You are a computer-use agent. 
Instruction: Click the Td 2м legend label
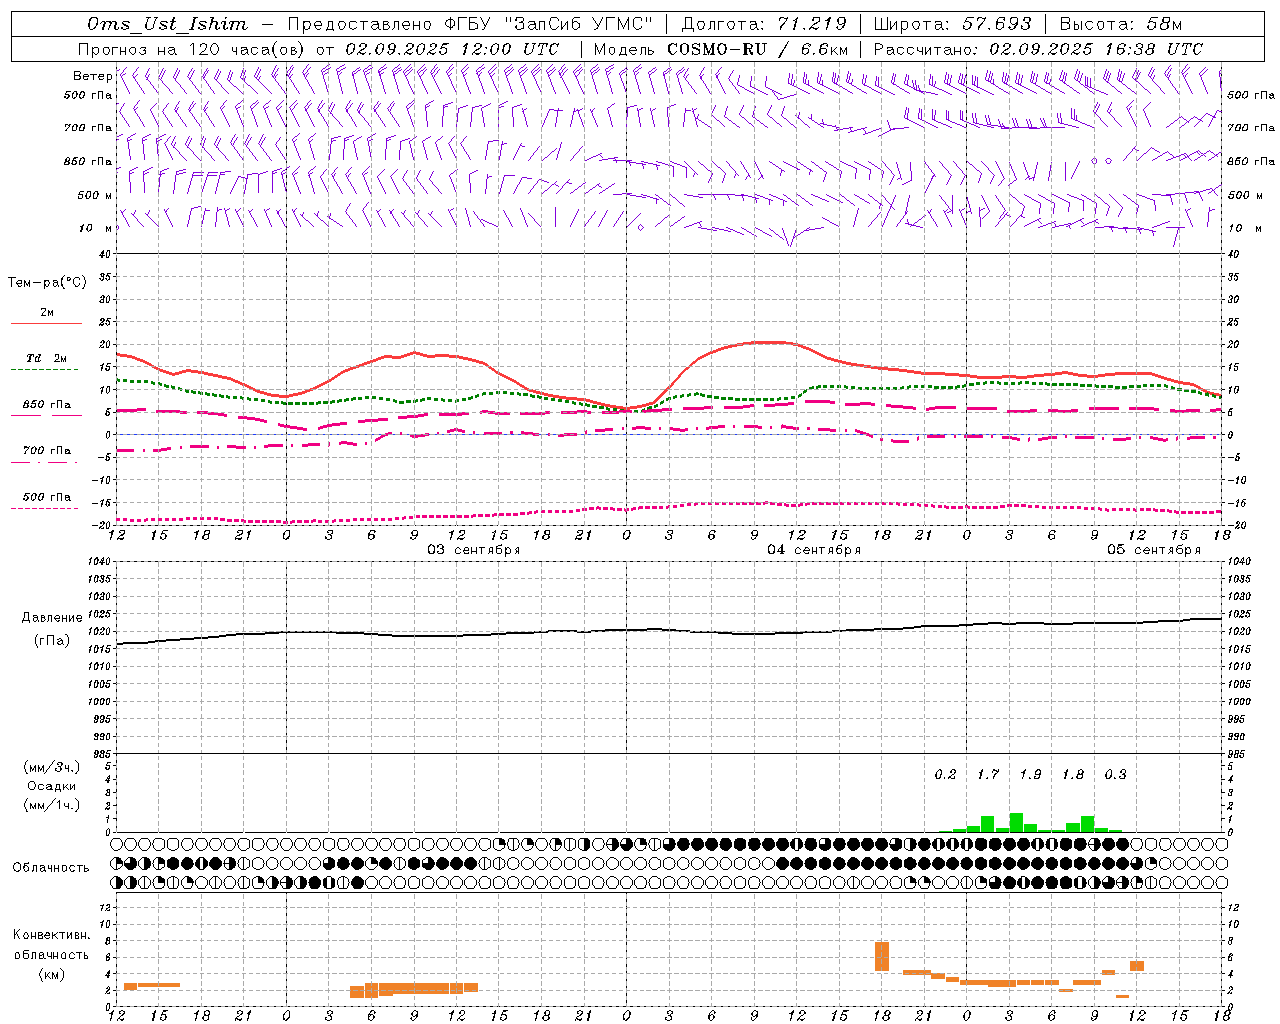click(x=47, y=358)
